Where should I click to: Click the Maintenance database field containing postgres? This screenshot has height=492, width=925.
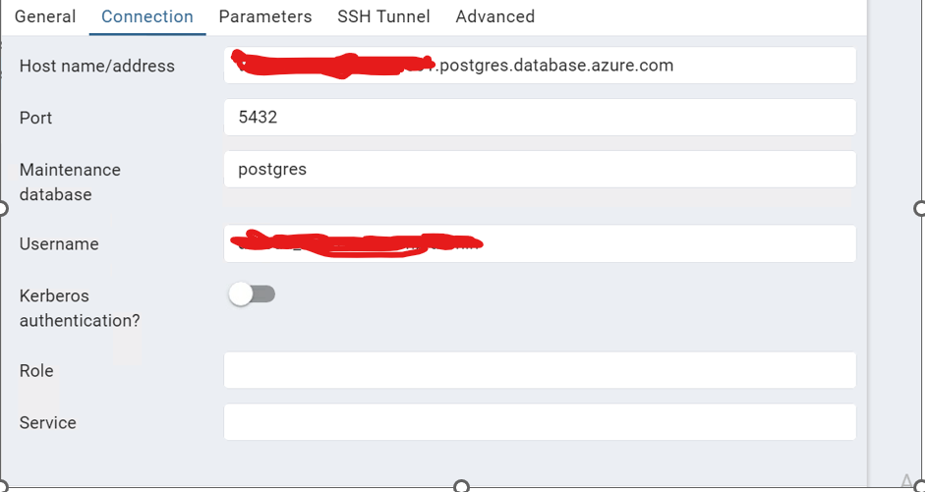(x=540, y=169)
